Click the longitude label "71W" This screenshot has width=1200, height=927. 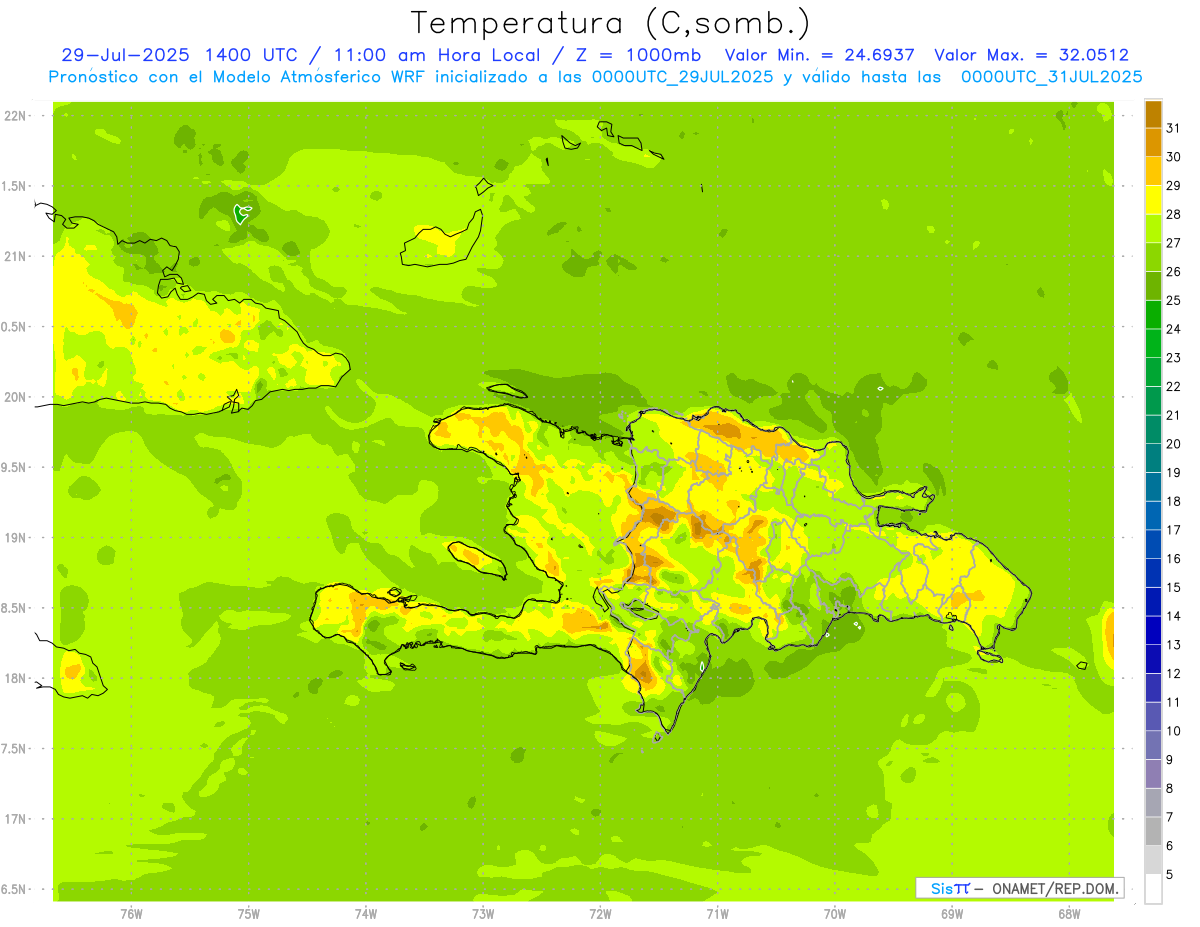click(717, 914)
